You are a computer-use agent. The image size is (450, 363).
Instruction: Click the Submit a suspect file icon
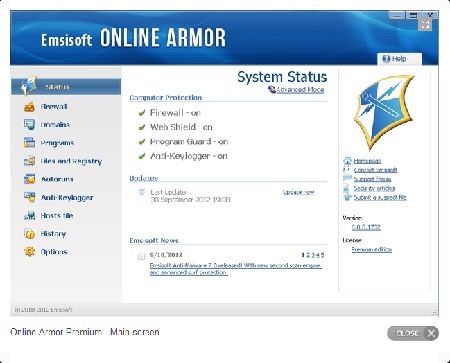347,197
